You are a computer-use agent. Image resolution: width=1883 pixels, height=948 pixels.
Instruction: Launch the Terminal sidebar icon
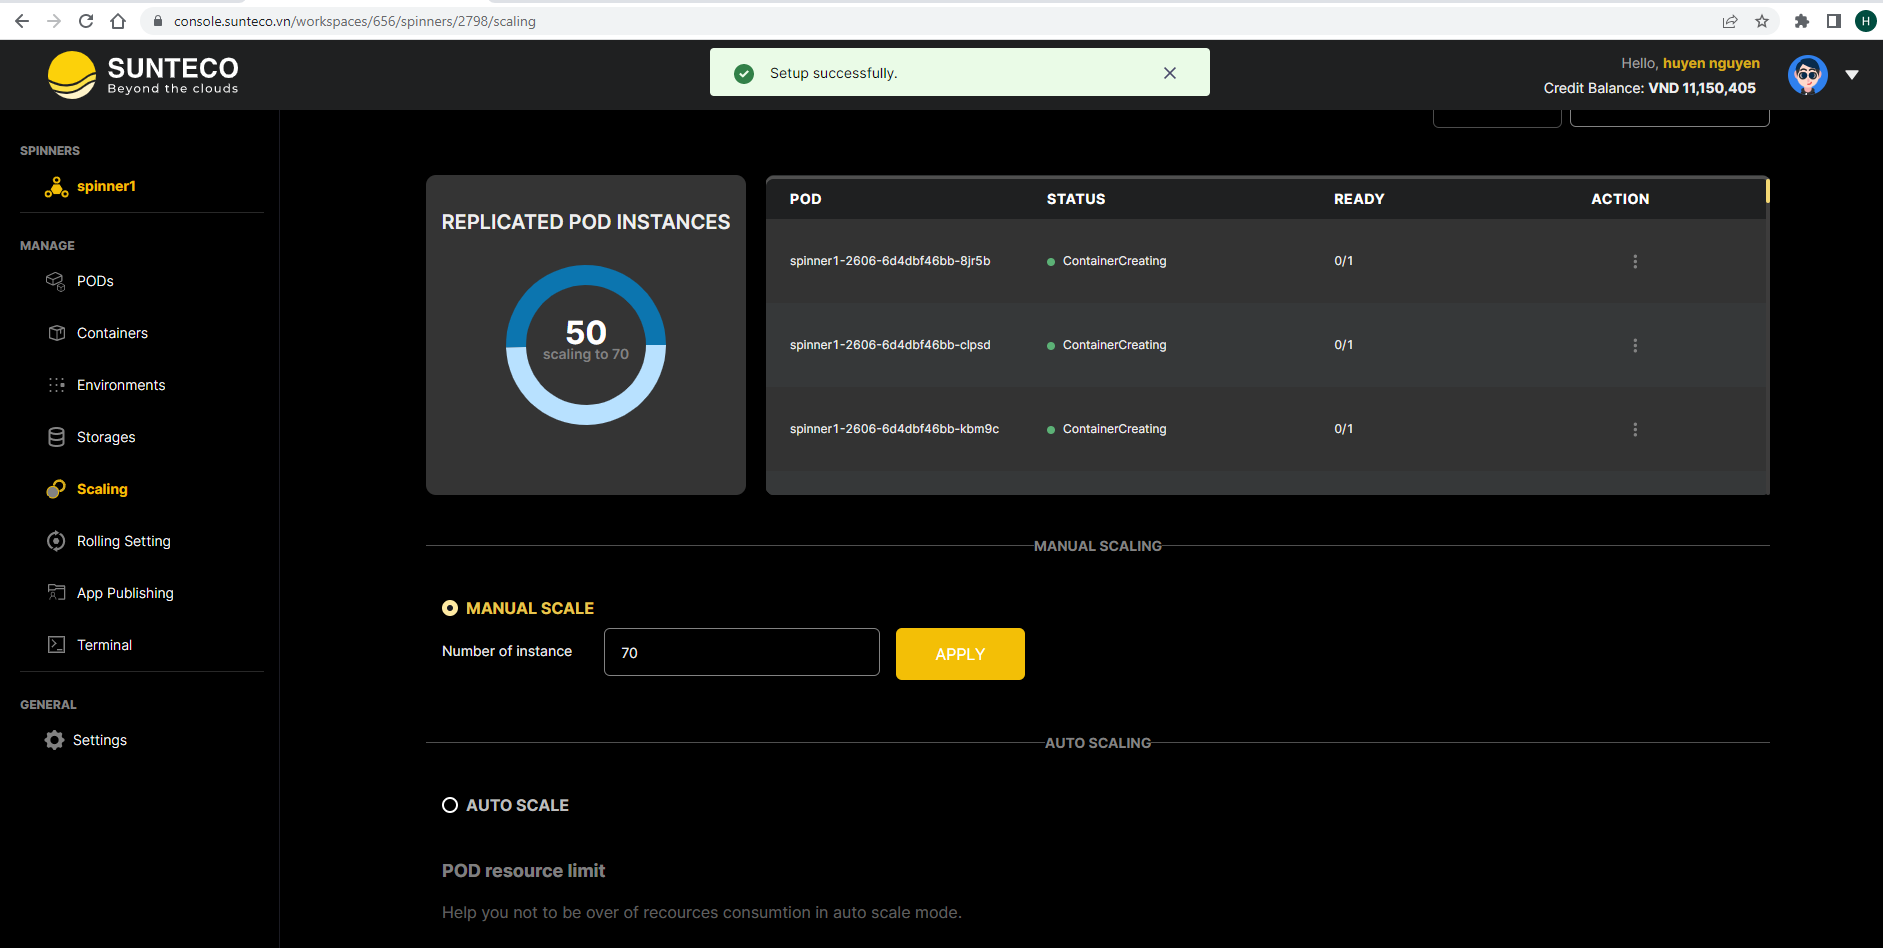pos(56,645)
